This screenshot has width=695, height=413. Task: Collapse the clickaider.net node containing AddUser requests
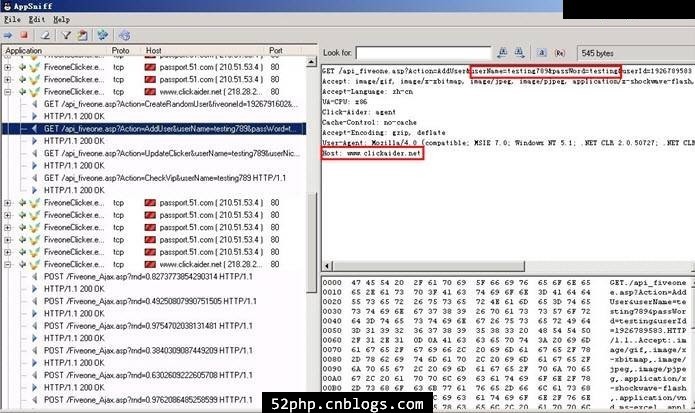click(8, 92)
